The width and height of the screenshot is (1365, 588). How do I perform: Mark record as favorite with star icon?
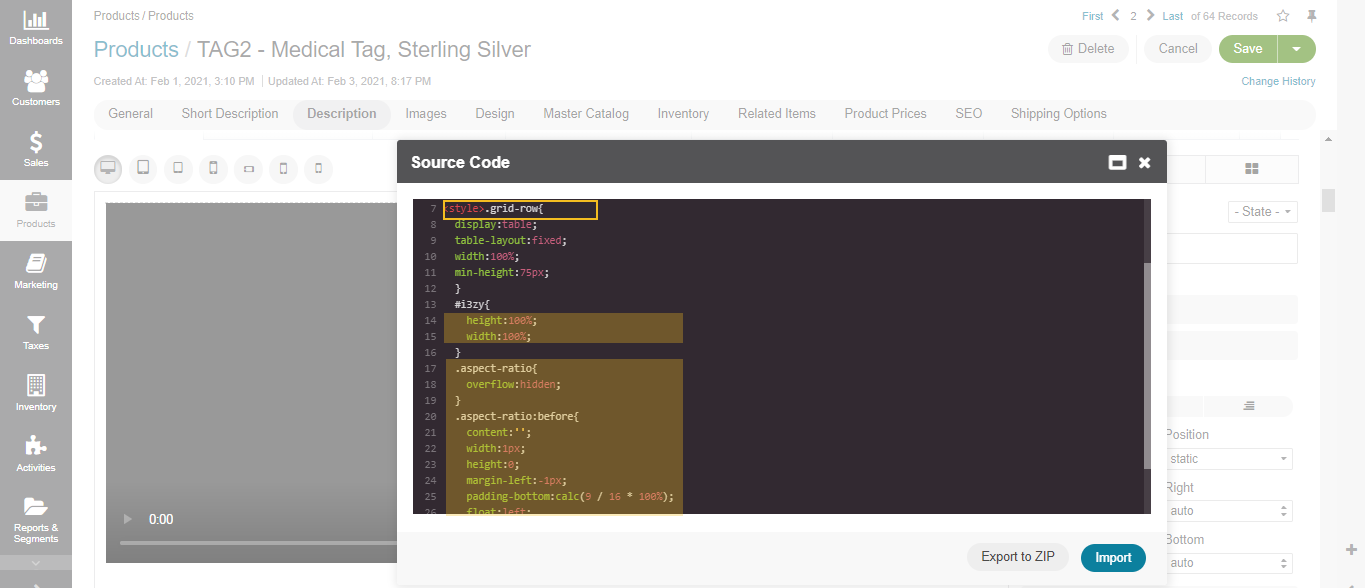click(1283, 16)
